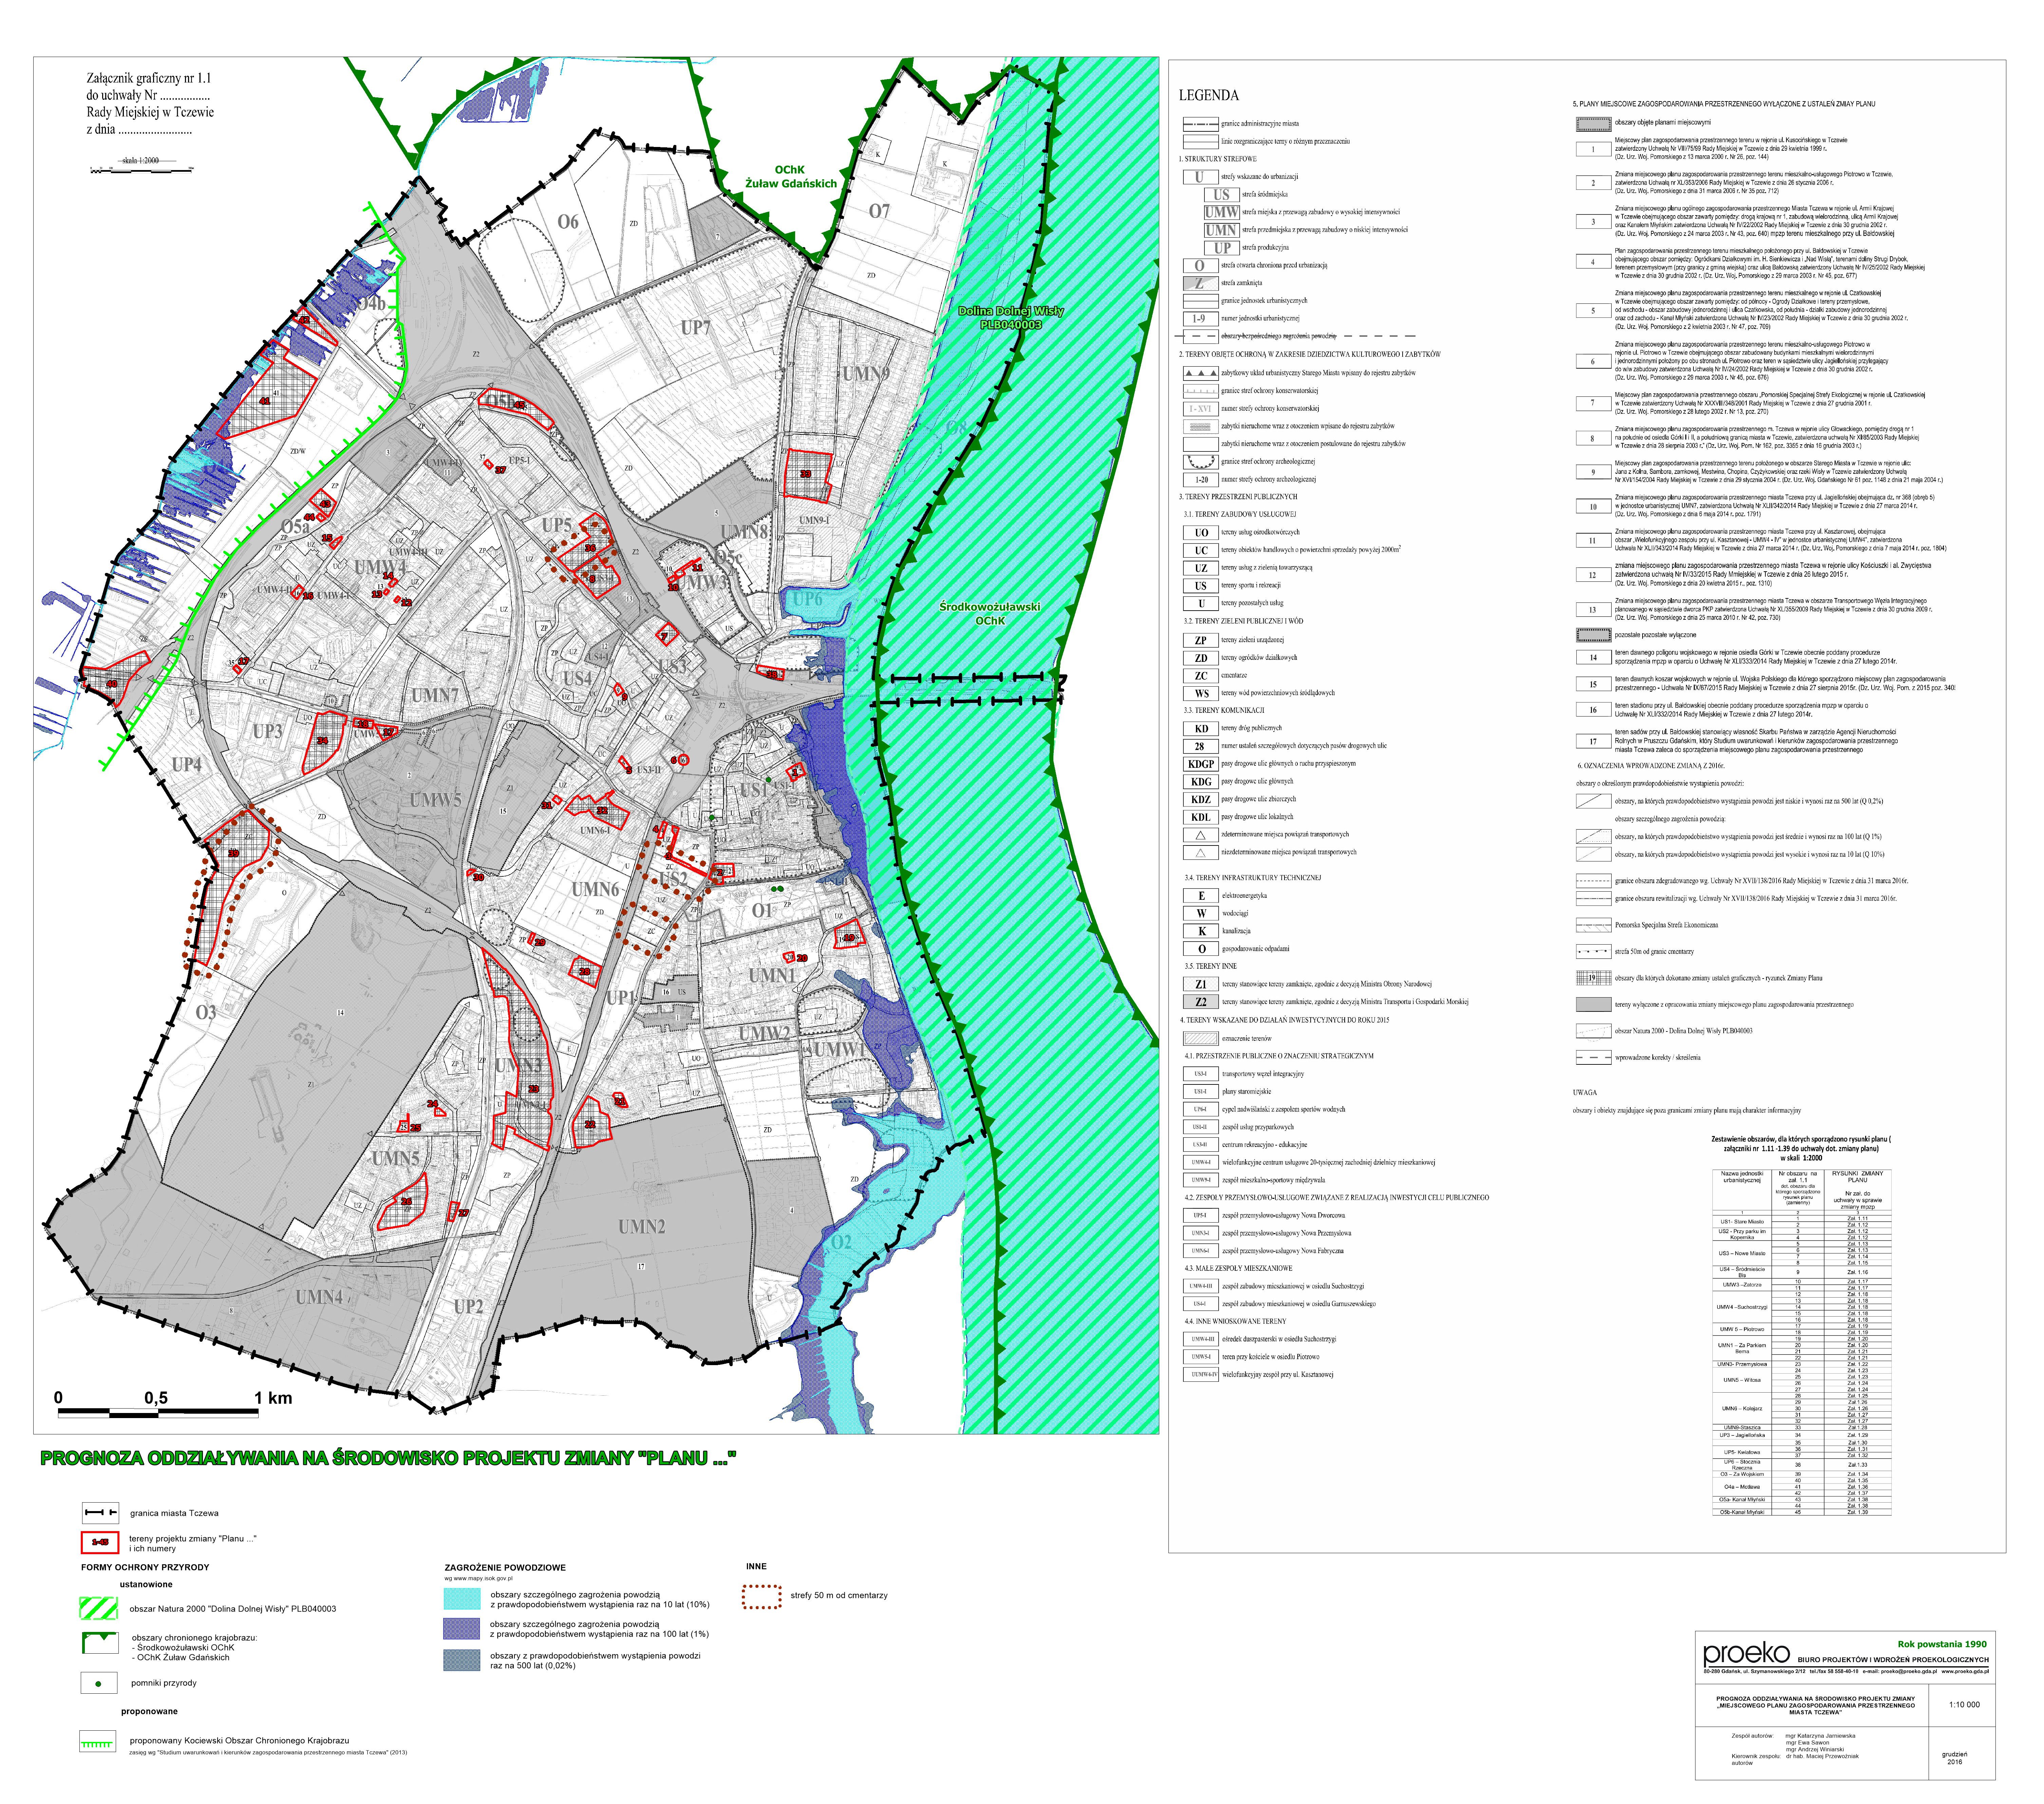
Task: Select the 'ZC' cmentarze legend symbol
Action: [1201, 676]
